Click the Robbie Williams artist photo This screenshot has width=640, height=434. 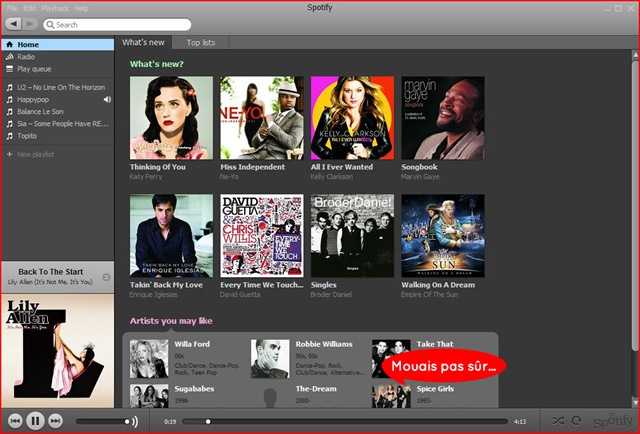coord(270,358)
